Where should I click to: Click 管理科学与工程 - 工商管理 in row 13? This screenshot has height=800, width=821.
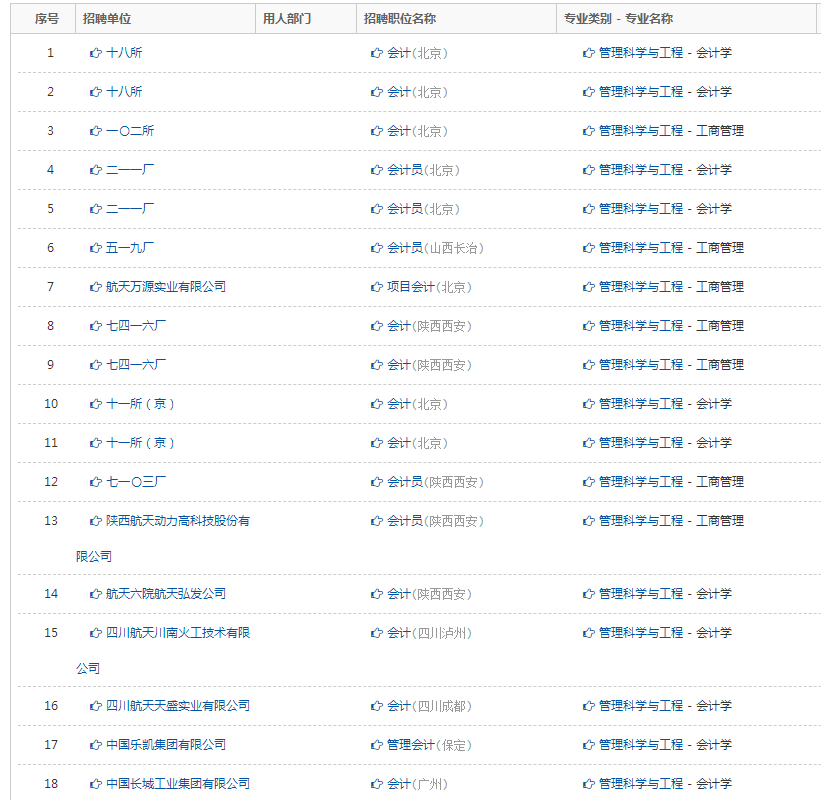(671, 521)
